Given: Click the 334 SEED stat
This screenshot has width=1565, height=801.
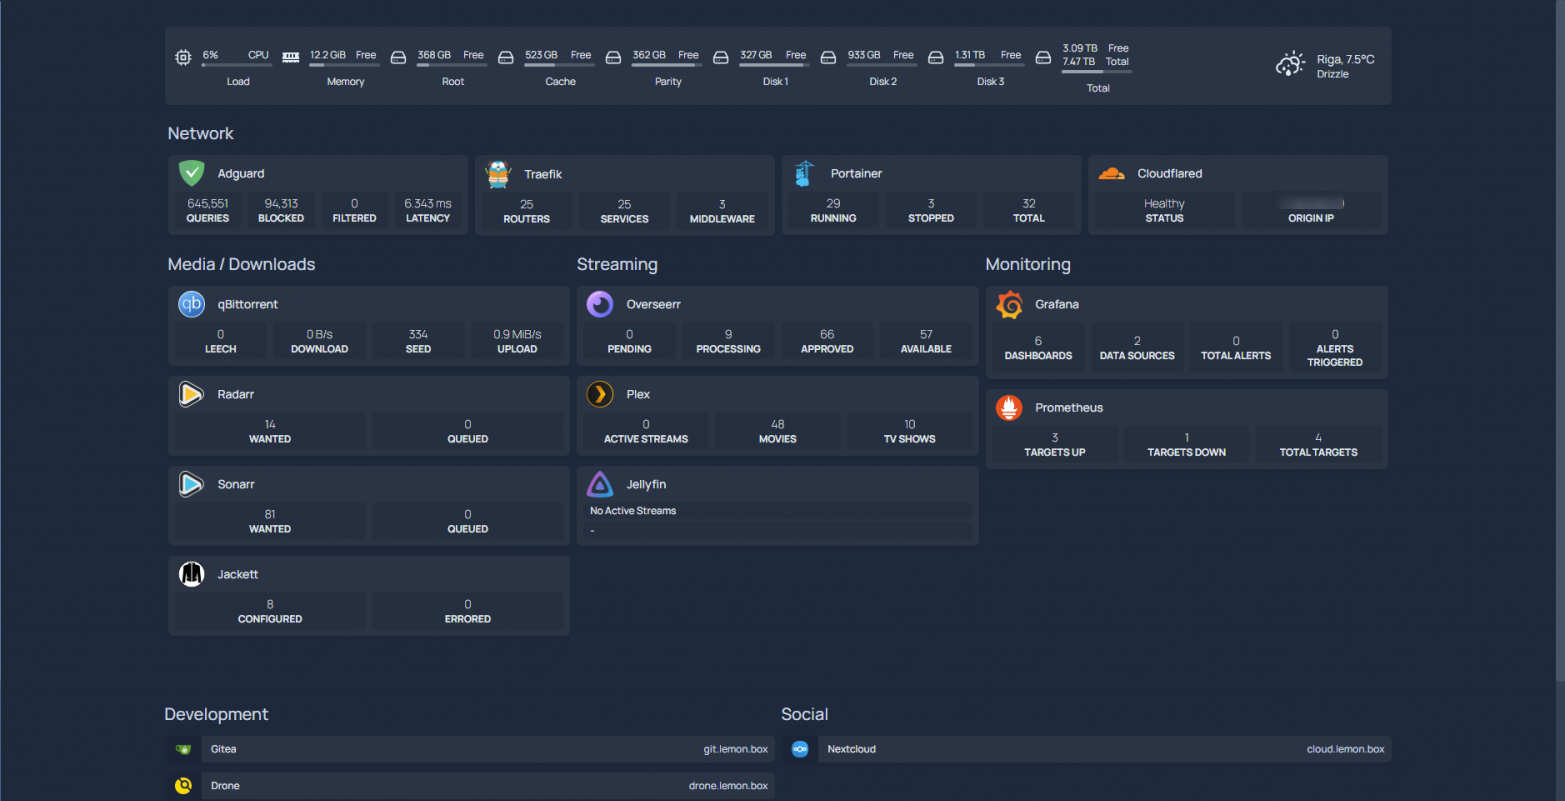Looking at the screenshot, I should coord(418,342).
